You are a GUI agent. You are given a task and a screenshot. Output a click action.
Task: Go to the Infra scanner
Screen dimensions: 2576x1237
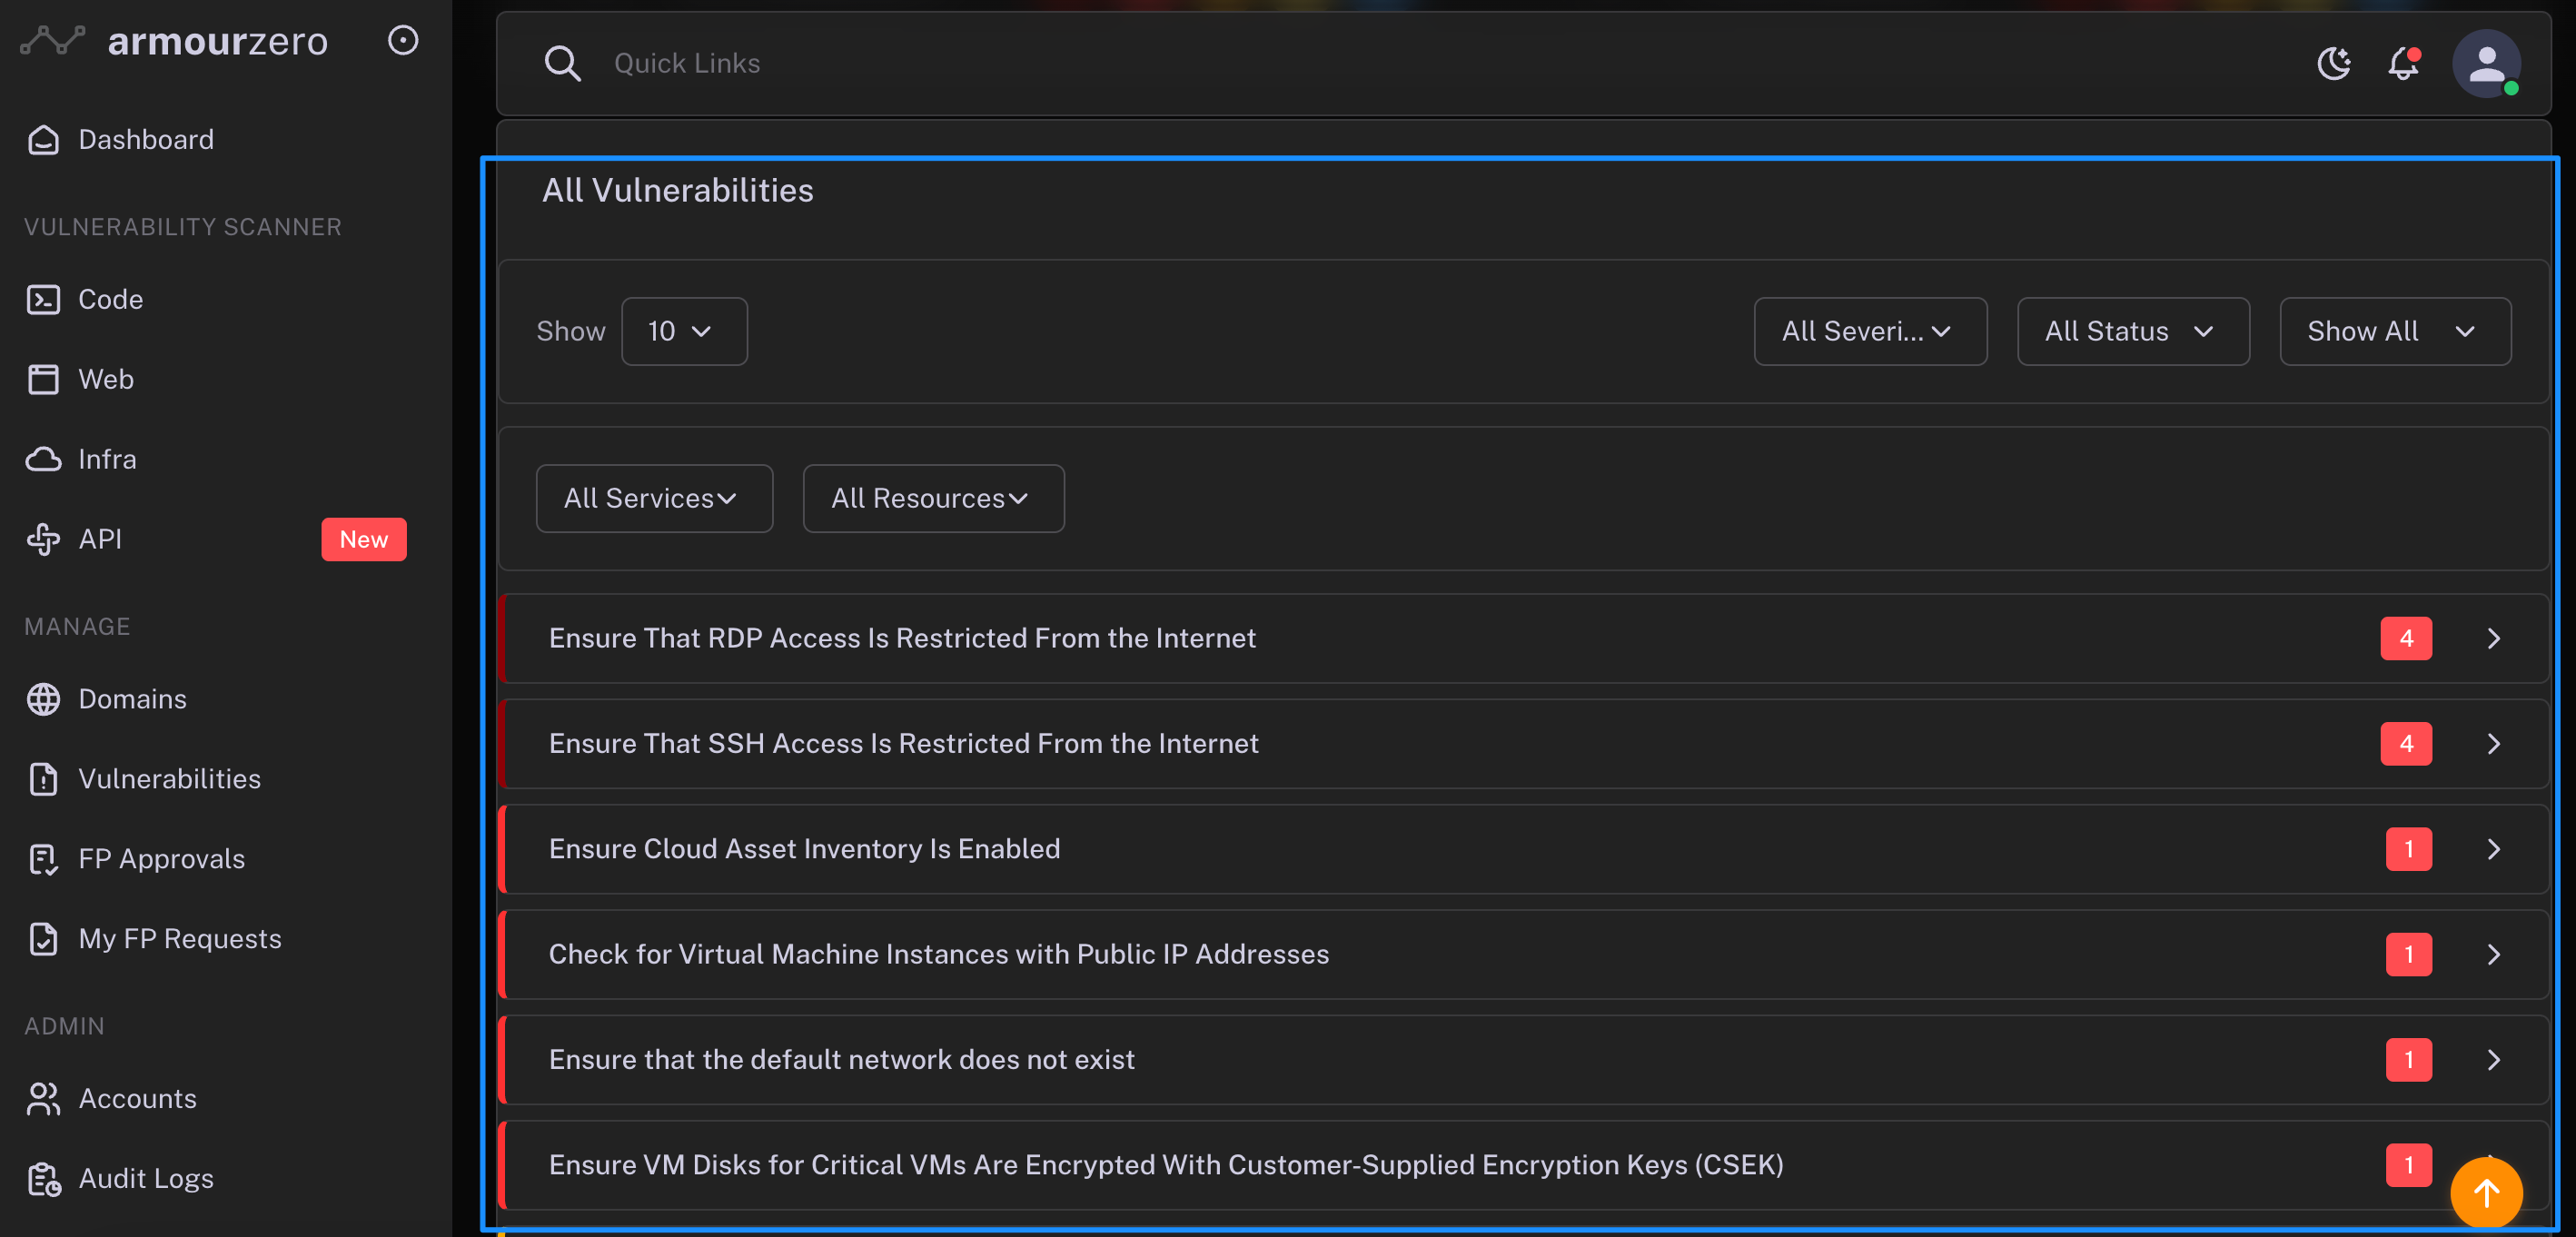coord(107,459)
